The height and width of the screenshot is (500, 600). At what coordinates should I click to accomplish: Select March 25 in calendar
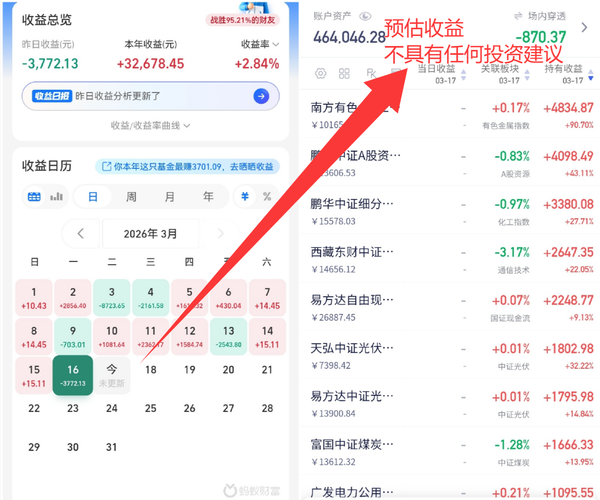point(150,408)
